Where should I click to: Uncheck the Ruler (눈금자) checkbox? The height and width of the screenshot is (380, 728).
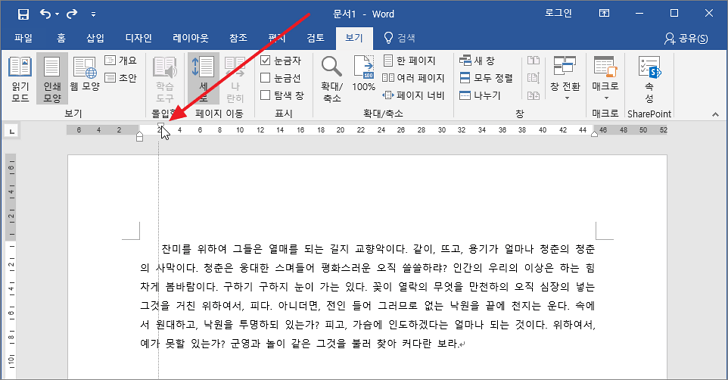point(265,60)
